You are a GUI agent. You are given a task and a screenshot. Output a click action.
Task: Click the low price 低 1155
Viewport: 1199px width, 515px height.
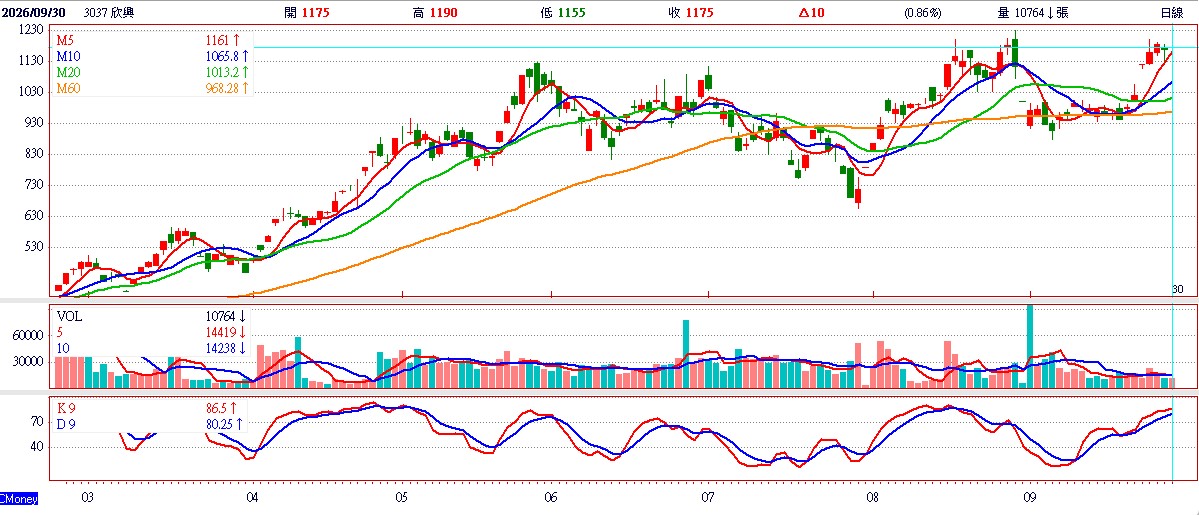tap(563, 12)
